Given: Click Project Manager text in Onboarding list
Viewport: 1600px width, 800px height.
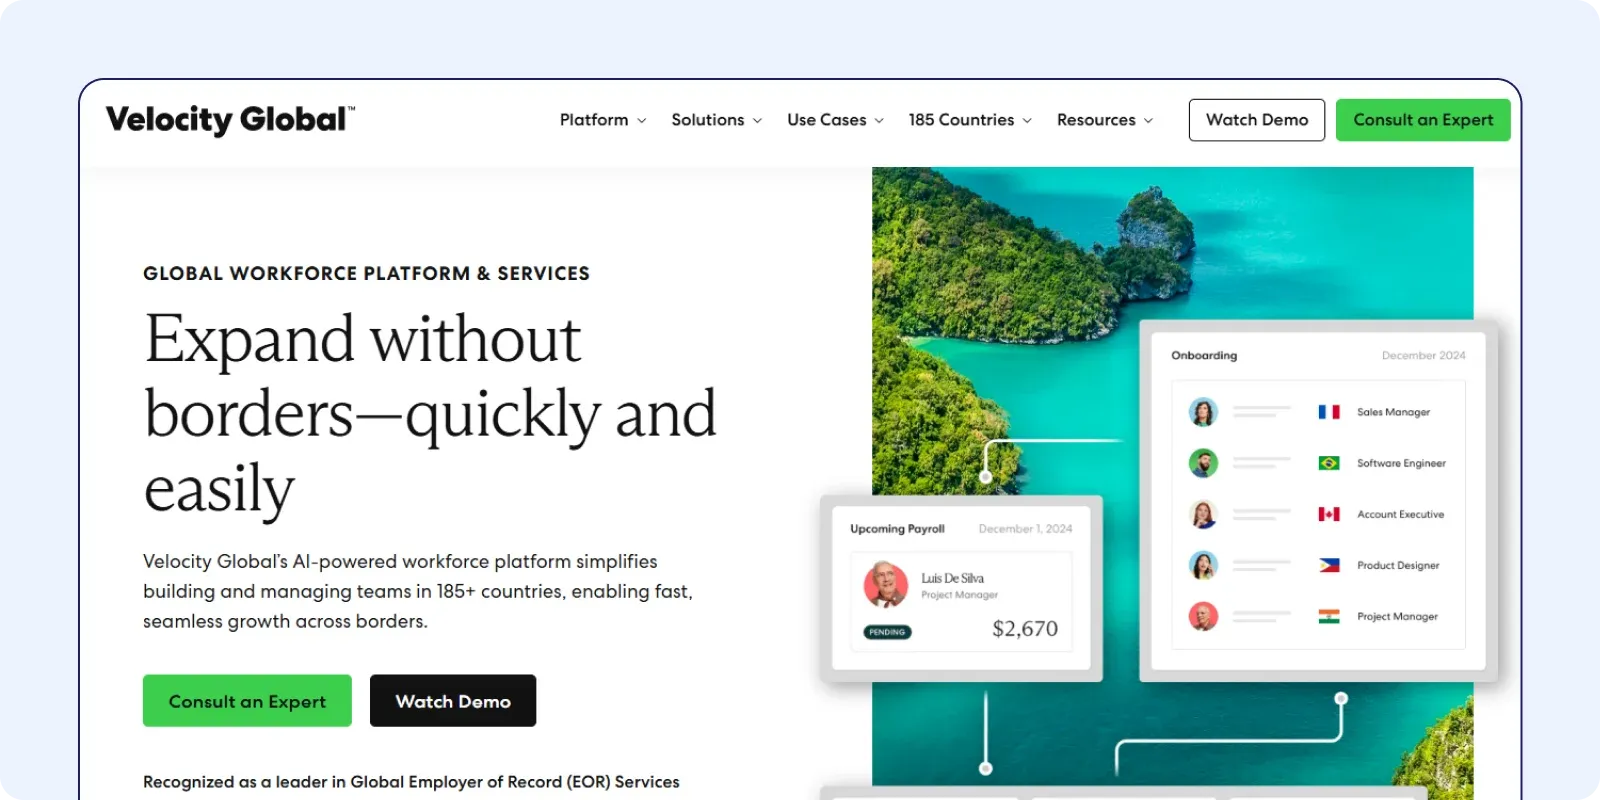Looking at the screenshot, I should pos(1397,617).
